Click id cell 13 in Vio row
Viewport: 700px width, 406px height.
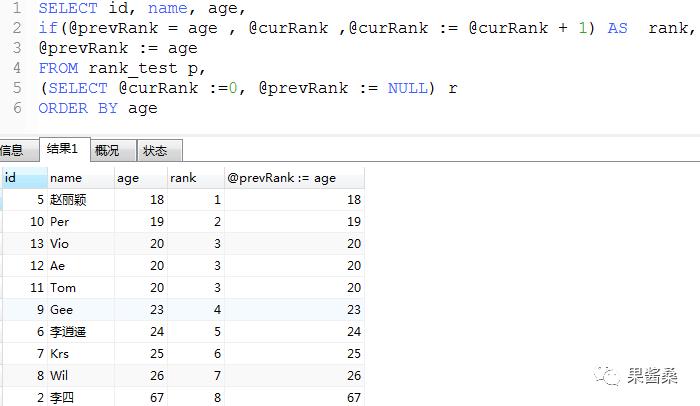tap(25, 243)
